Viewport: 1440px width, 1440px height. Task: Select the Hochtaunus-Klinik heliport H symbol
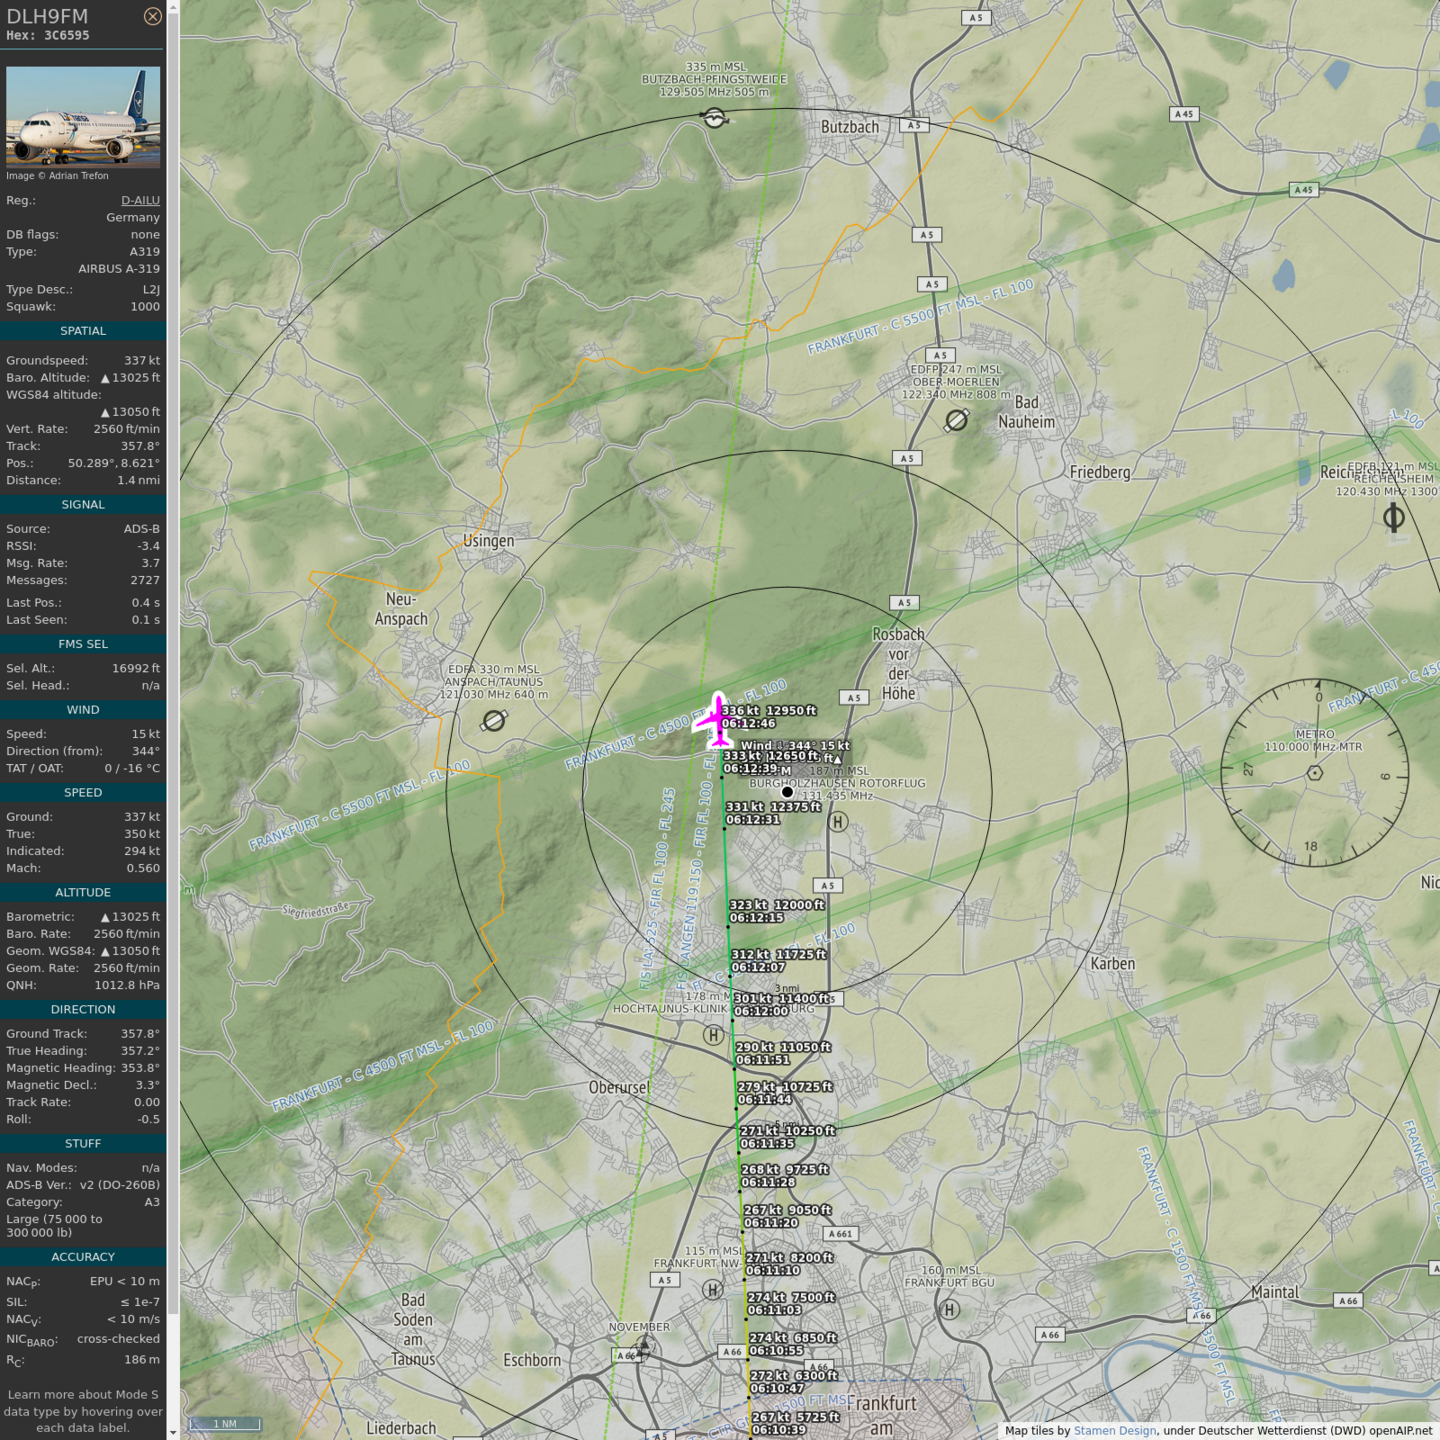(713, 1035)
